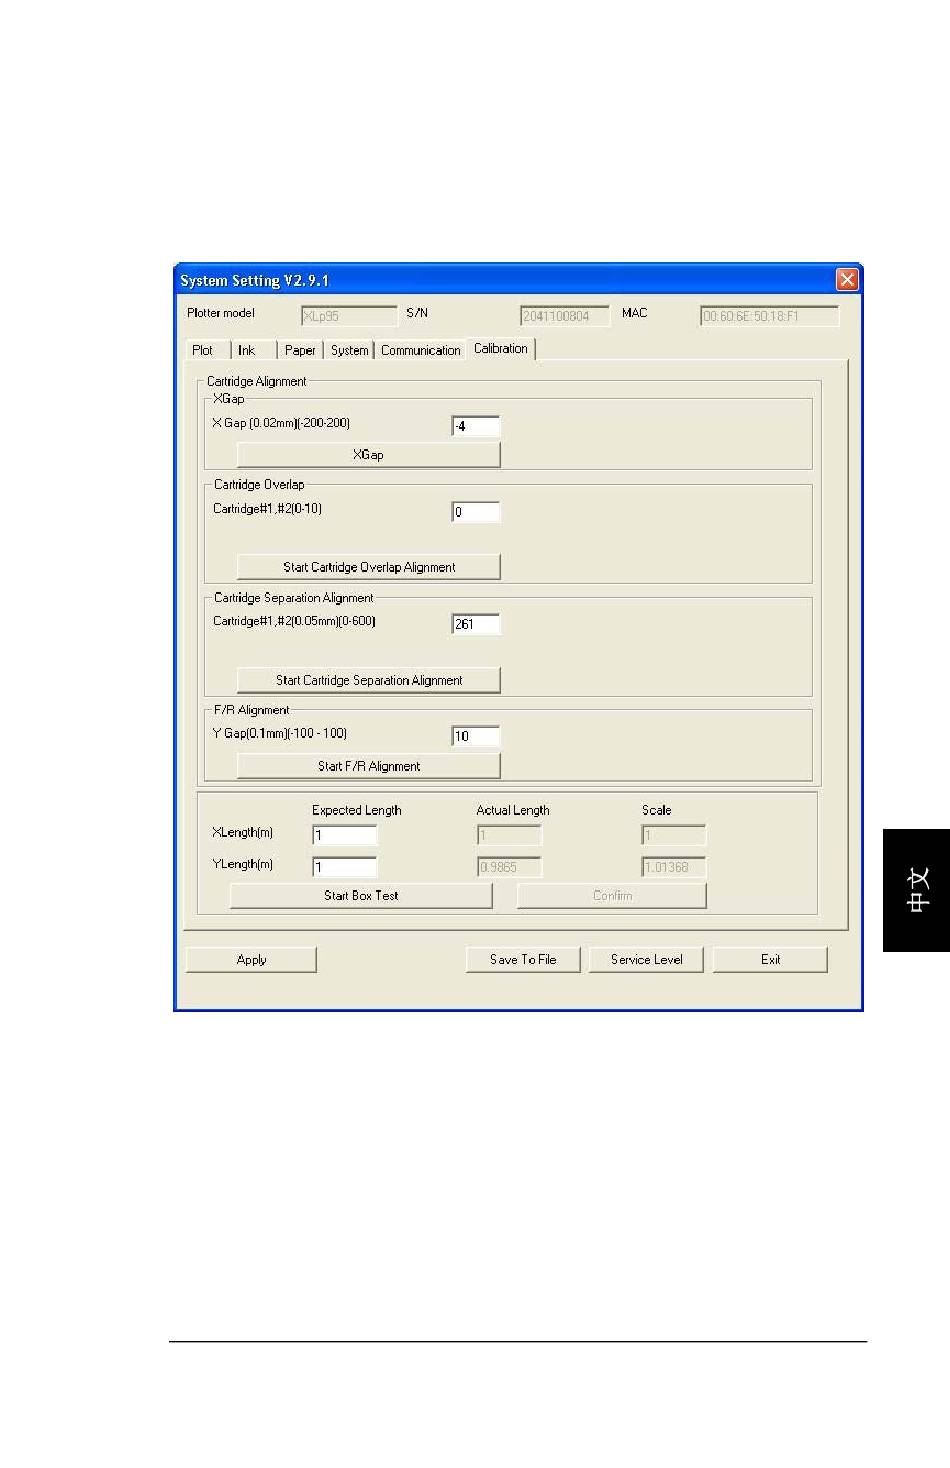Click the XLength Expected Length field
950x1468 pixels.
344,835
